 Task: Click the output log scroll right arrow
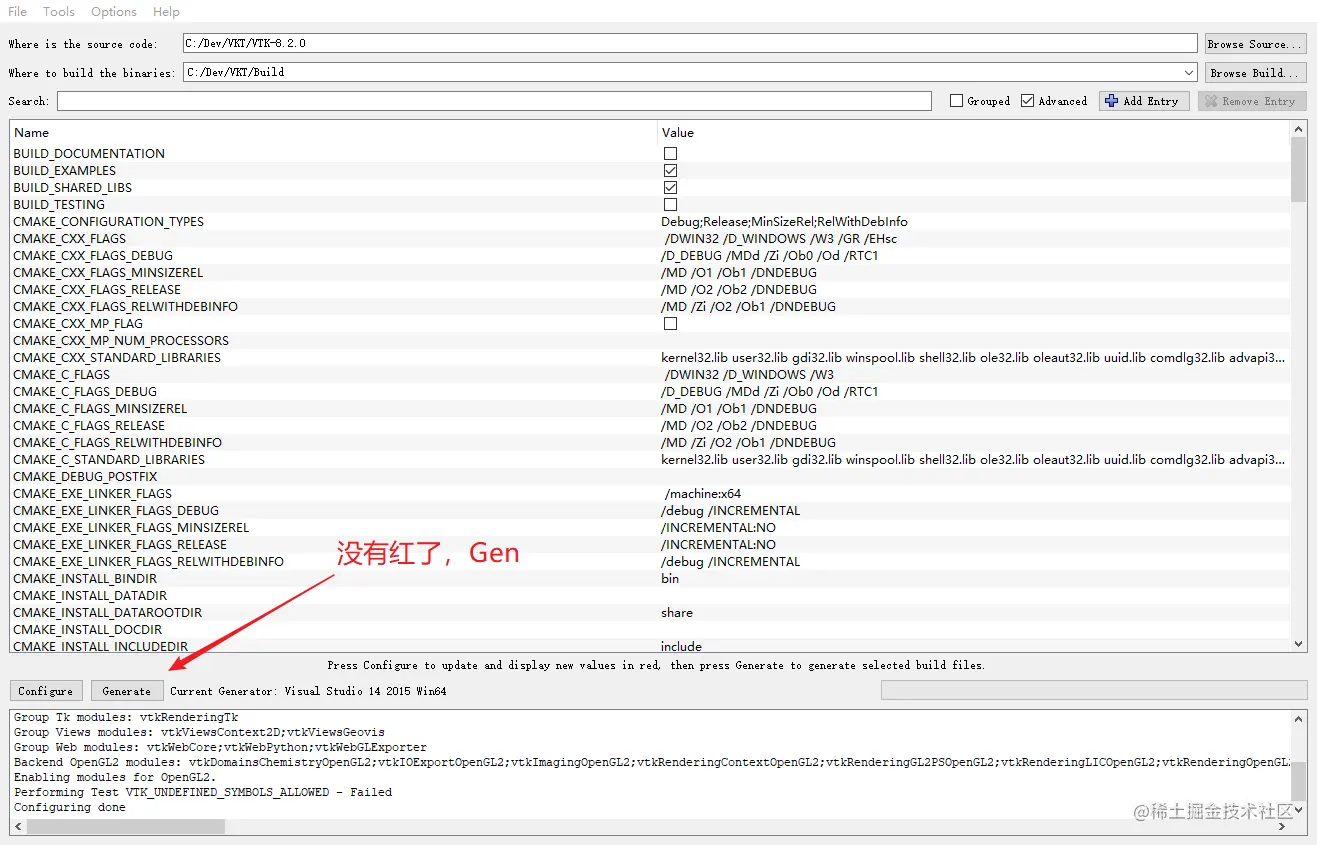click(1284, 827)
